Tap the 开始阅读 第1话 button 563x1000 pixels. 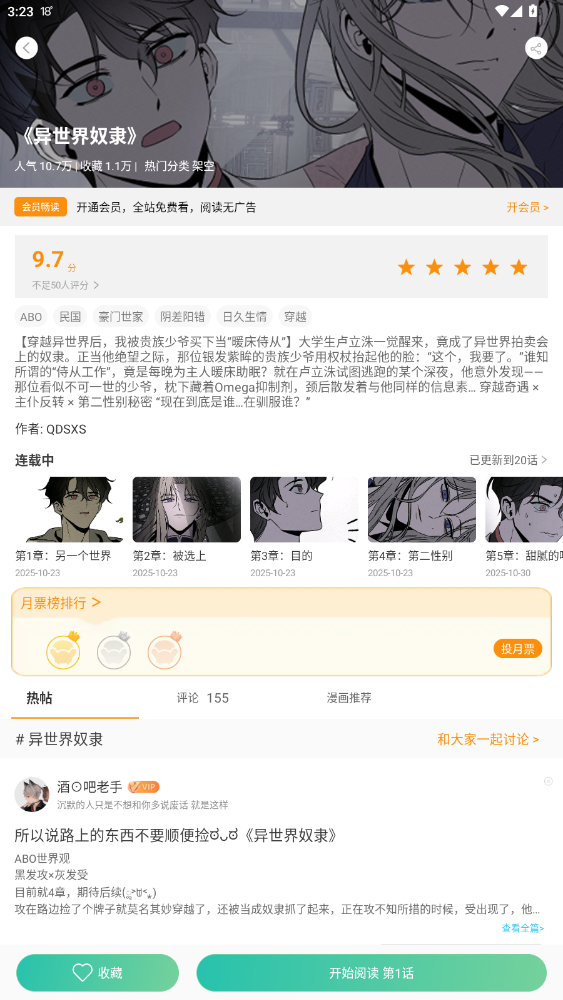tap(371, 973)
